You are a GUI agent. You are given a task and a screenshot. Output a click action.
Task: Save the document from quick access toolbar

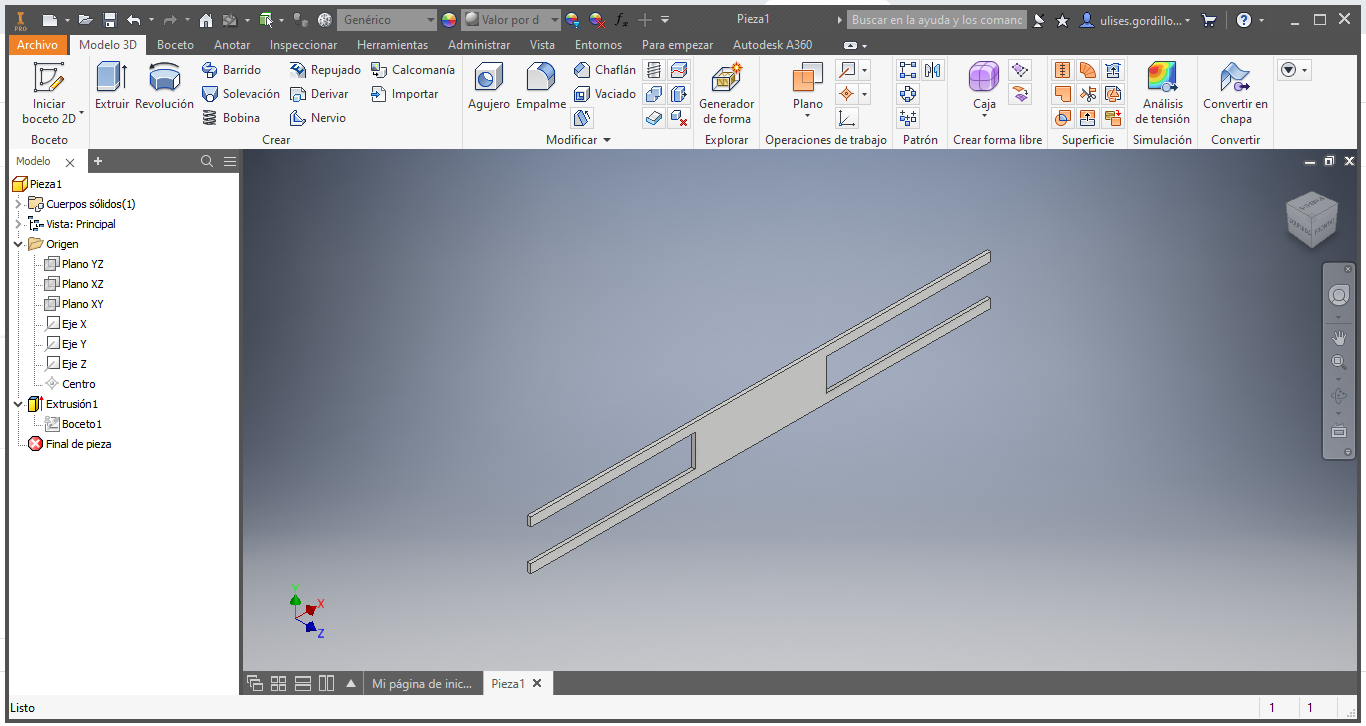tap(109, 20)
